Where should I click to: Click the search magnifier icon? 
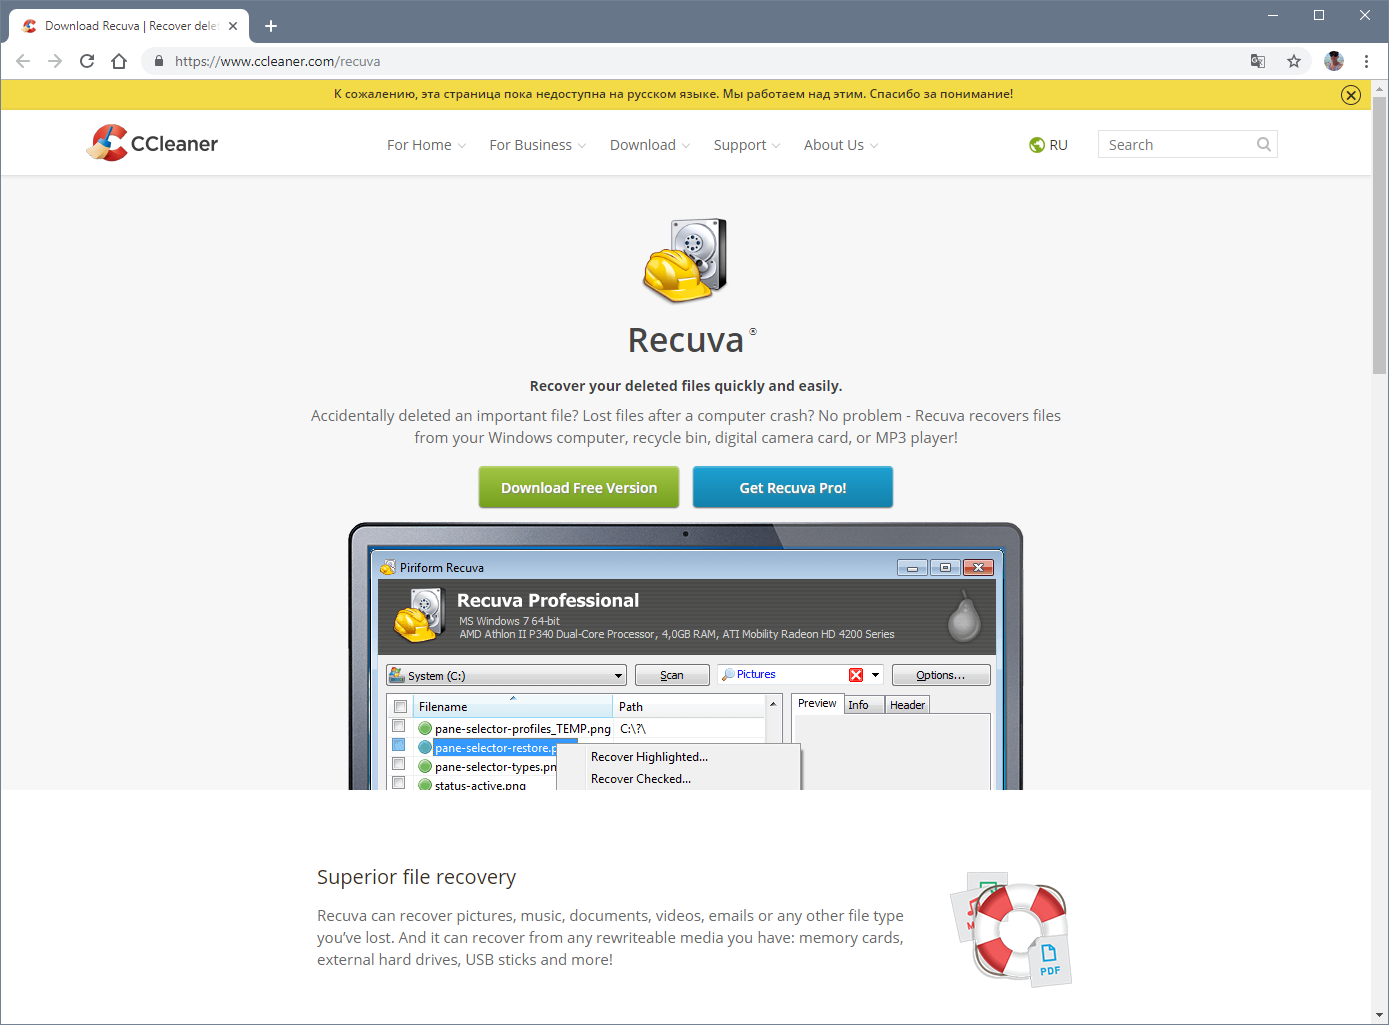(x=1264, y=144)
